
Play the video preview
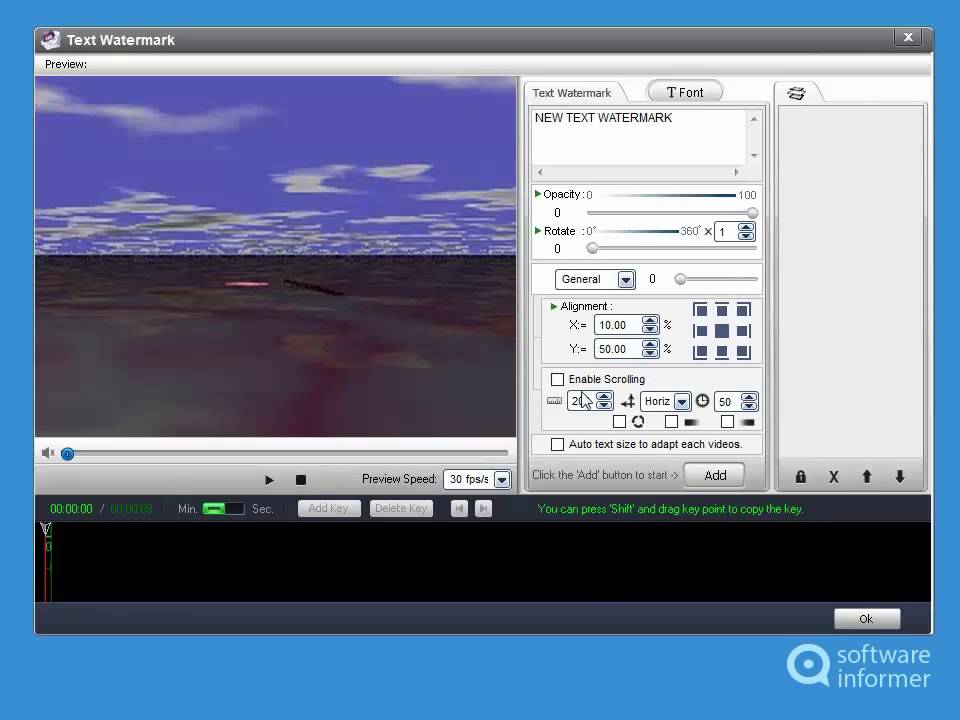coord(269,480)
